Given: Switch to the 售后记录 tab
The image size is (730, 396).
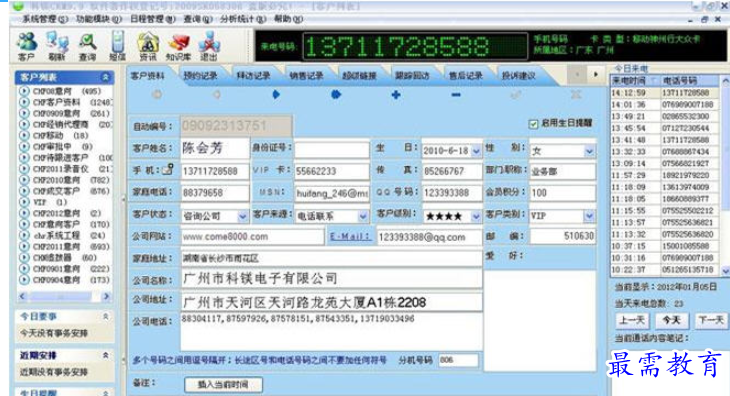Looking at the screenshot, I should (465, 75).
